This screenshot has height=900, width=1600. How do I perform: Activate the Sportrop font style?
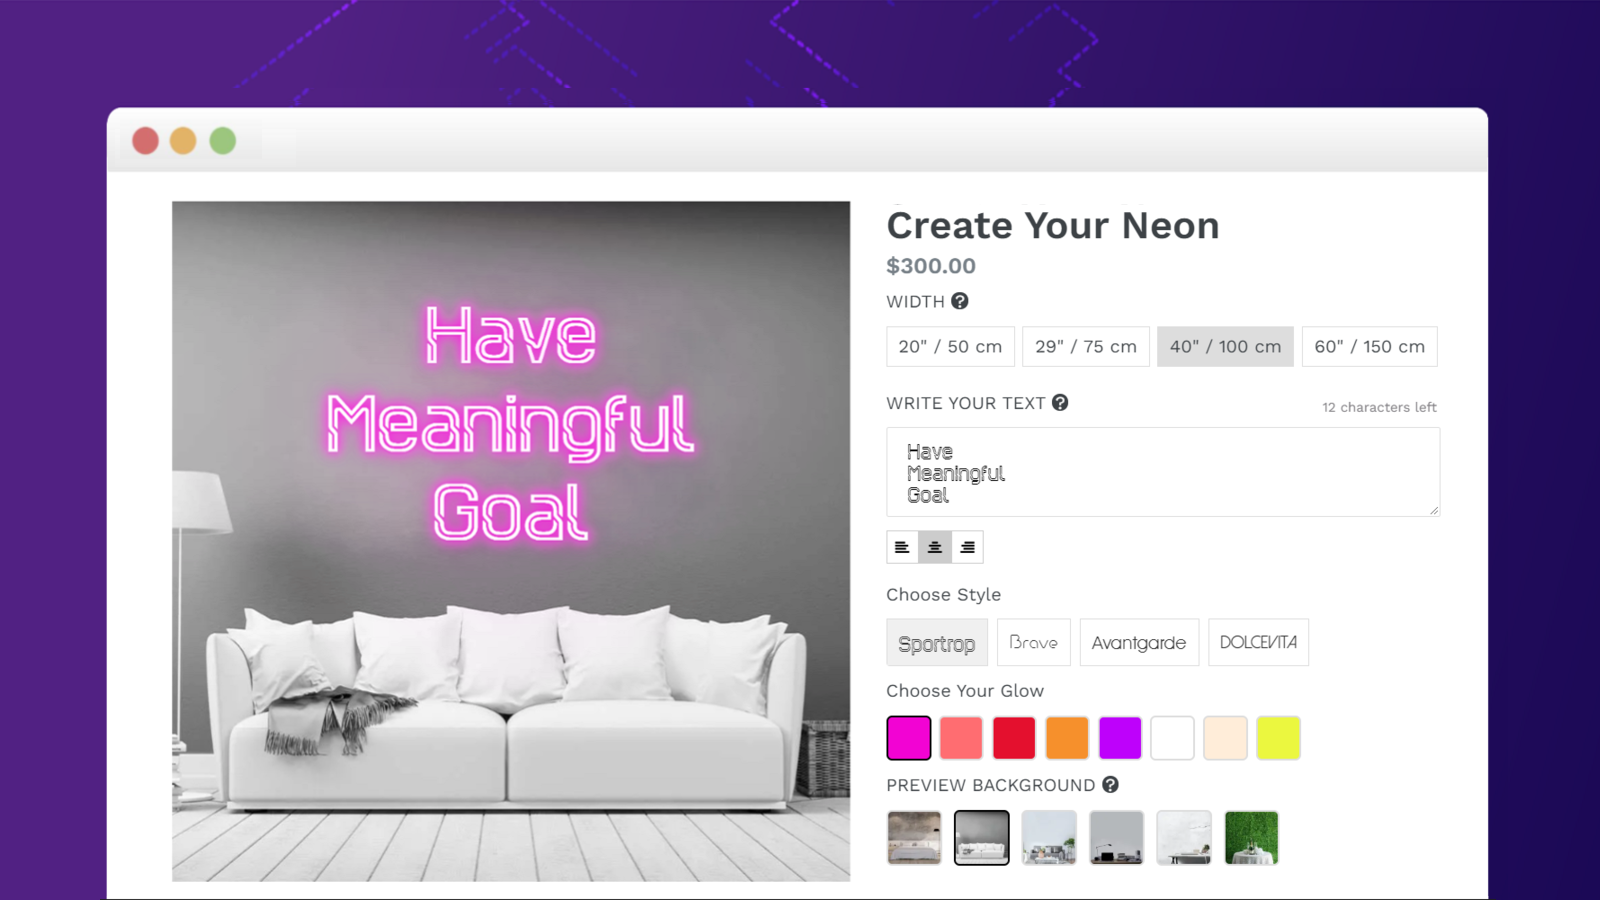tap(937, 642)
